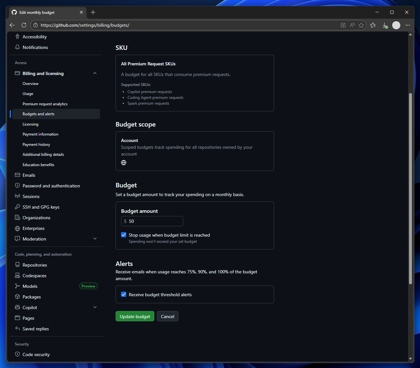Open Payment history page
Viewport: 420px width, 368px height.
36,145
